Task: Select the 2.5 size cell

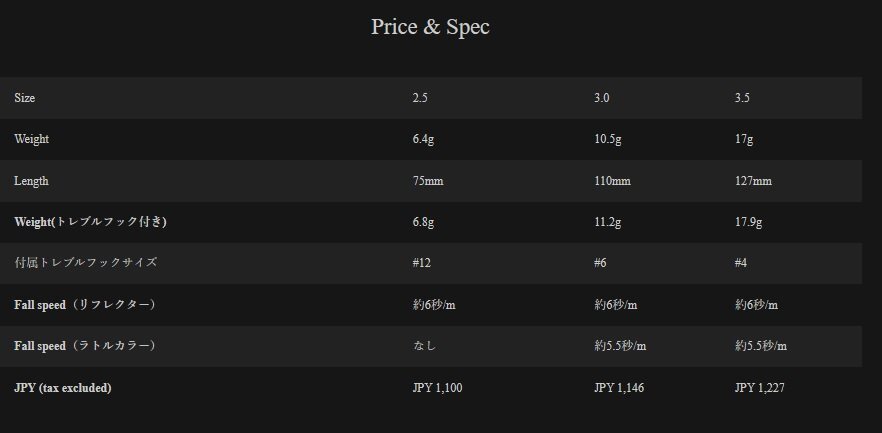Action: 420,98
